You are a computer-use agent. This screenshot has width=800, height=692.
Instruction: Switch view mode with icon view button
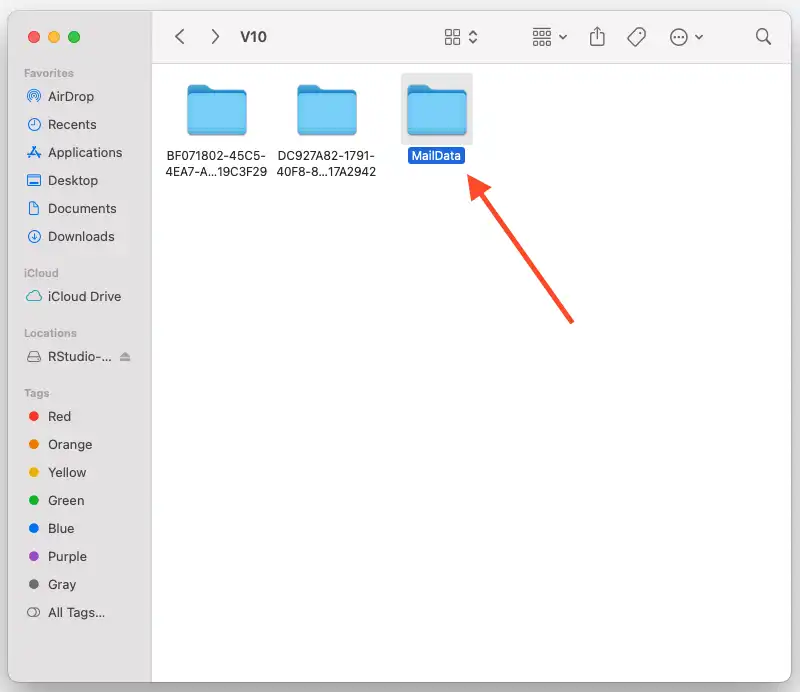click(460, 37)
